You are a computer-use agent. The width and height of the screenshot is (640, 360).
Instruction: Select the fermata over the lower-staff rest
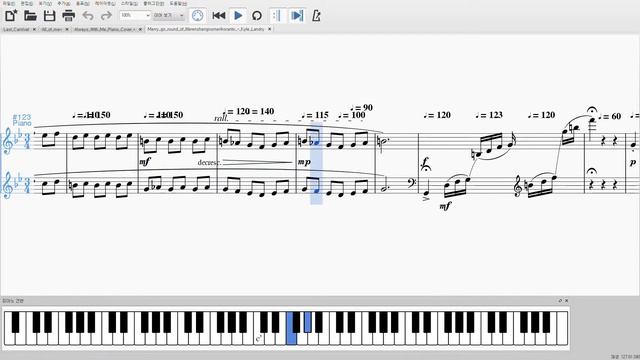click(x=591, y=171)
